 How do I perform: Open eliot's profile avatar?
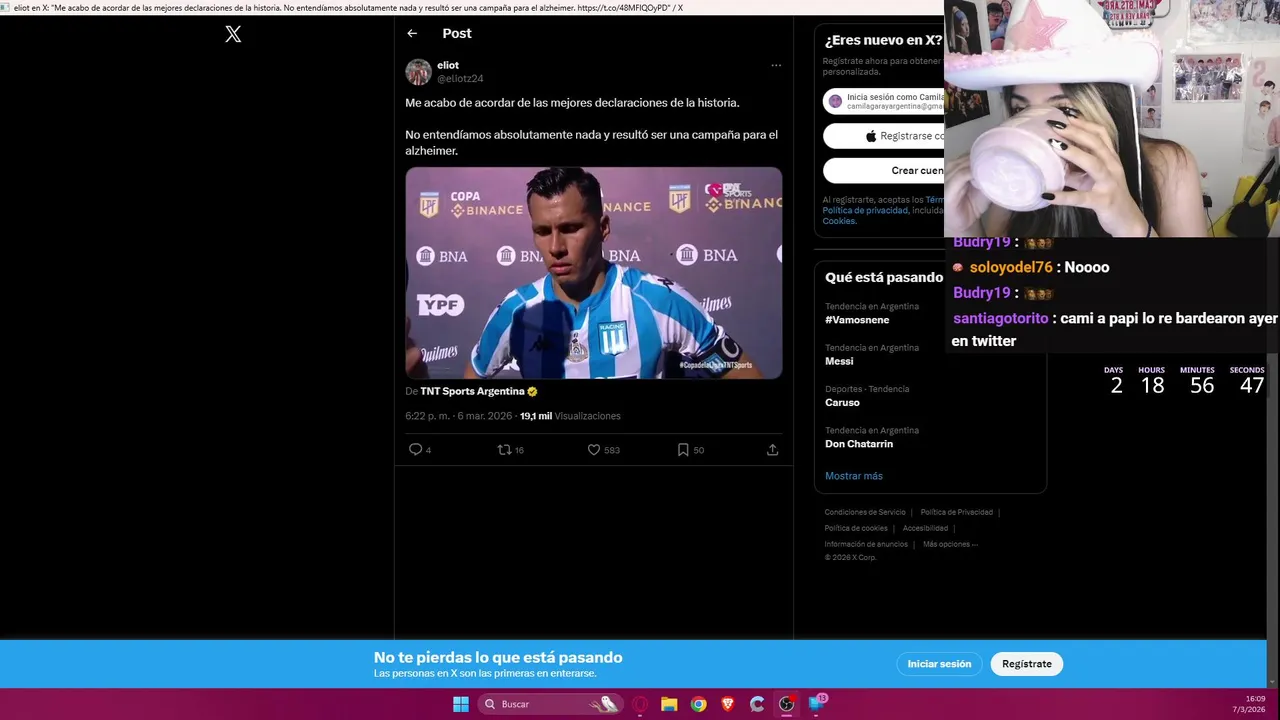[x=418, y=72]
